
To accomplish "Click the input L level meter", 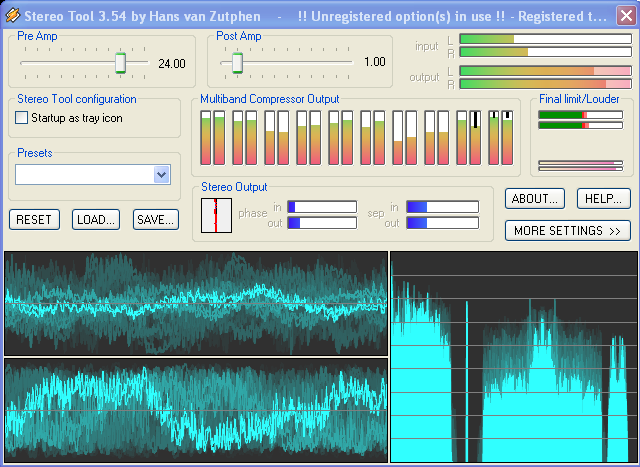I will click(546, 39).
